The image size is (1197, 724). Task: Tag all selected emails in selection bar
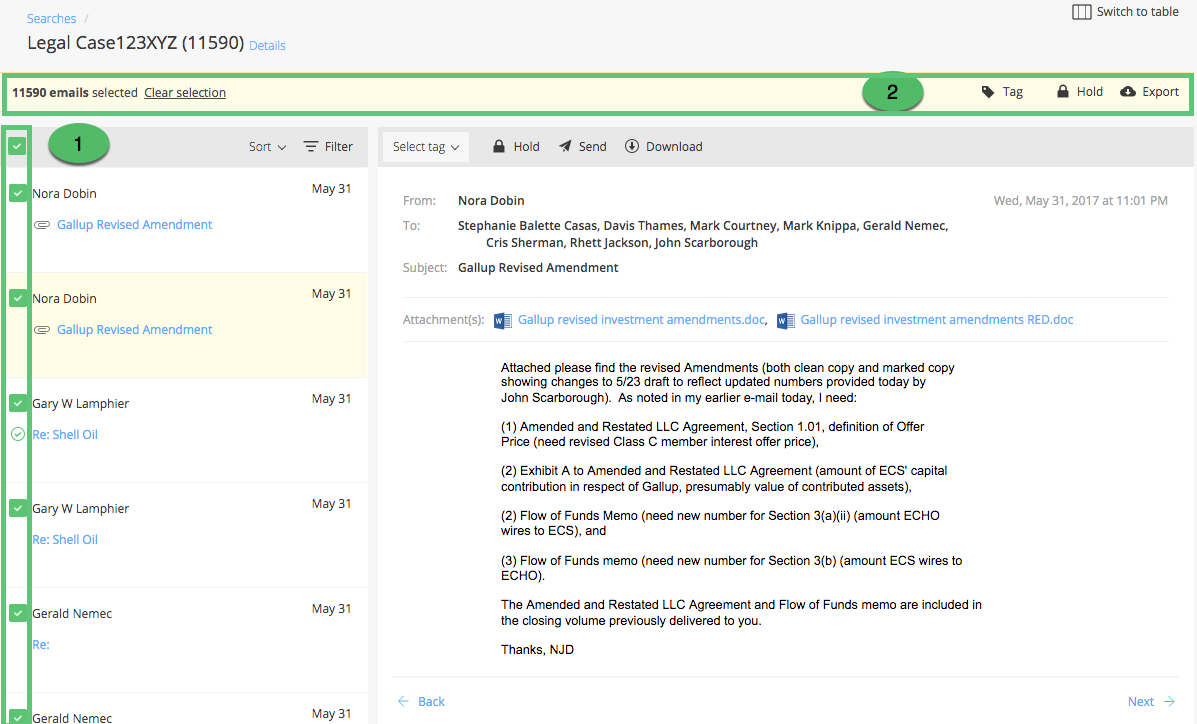tap(1002, 92)
